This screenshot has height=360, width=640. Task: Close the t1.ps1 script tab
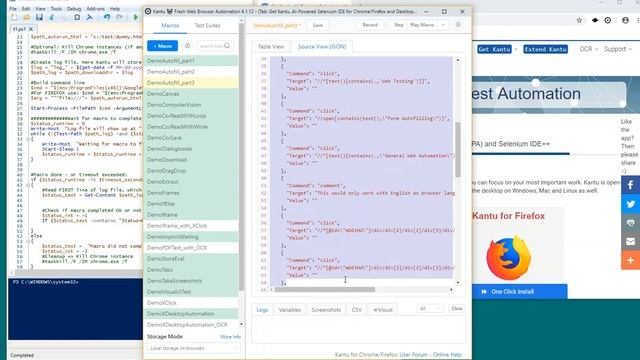[31, 29]
